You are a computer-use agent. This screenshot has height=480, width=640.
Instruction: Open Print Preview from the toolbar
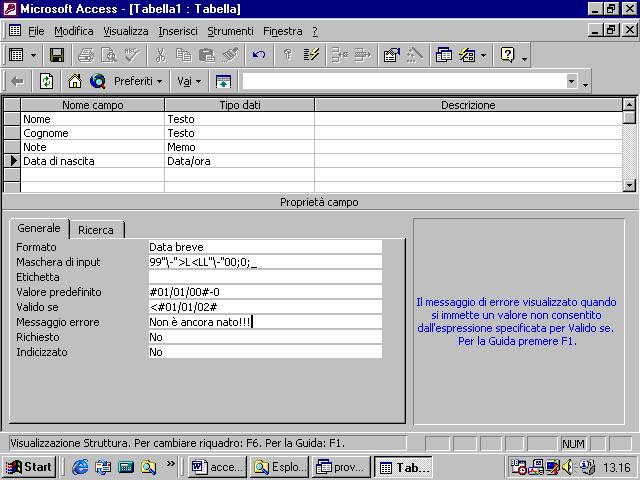click(x=109, y=55)
